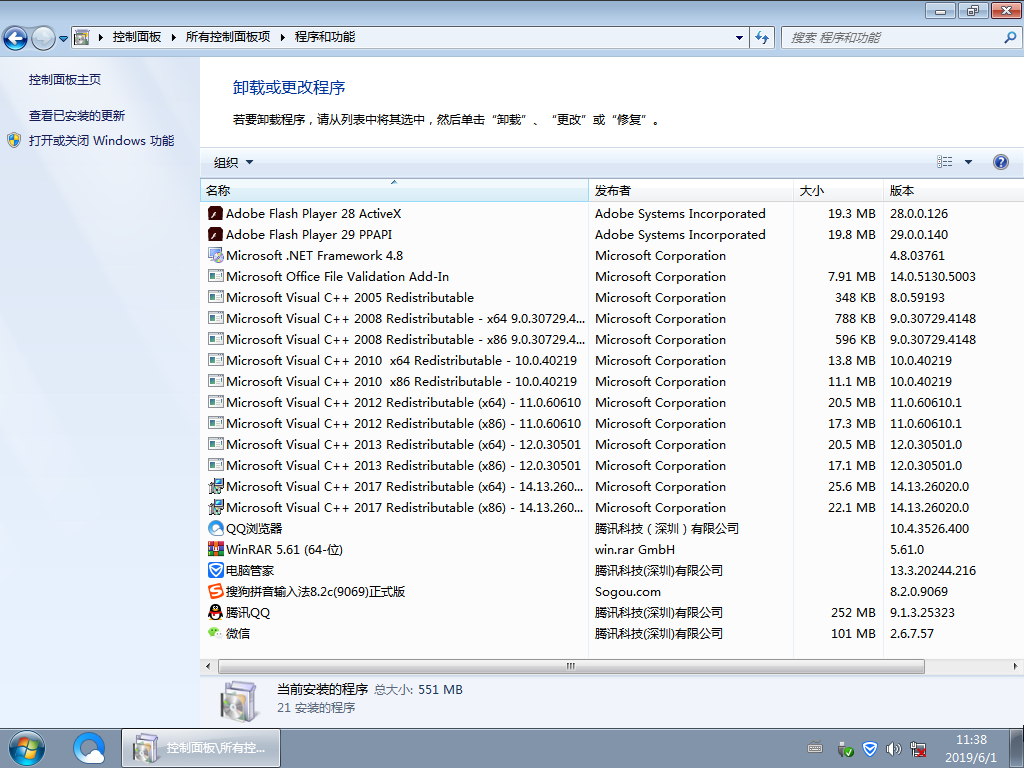This screenshot has height=768, width=1024.
Task: Click the search magnifier icon
Action: click(x=1010, y=37)
